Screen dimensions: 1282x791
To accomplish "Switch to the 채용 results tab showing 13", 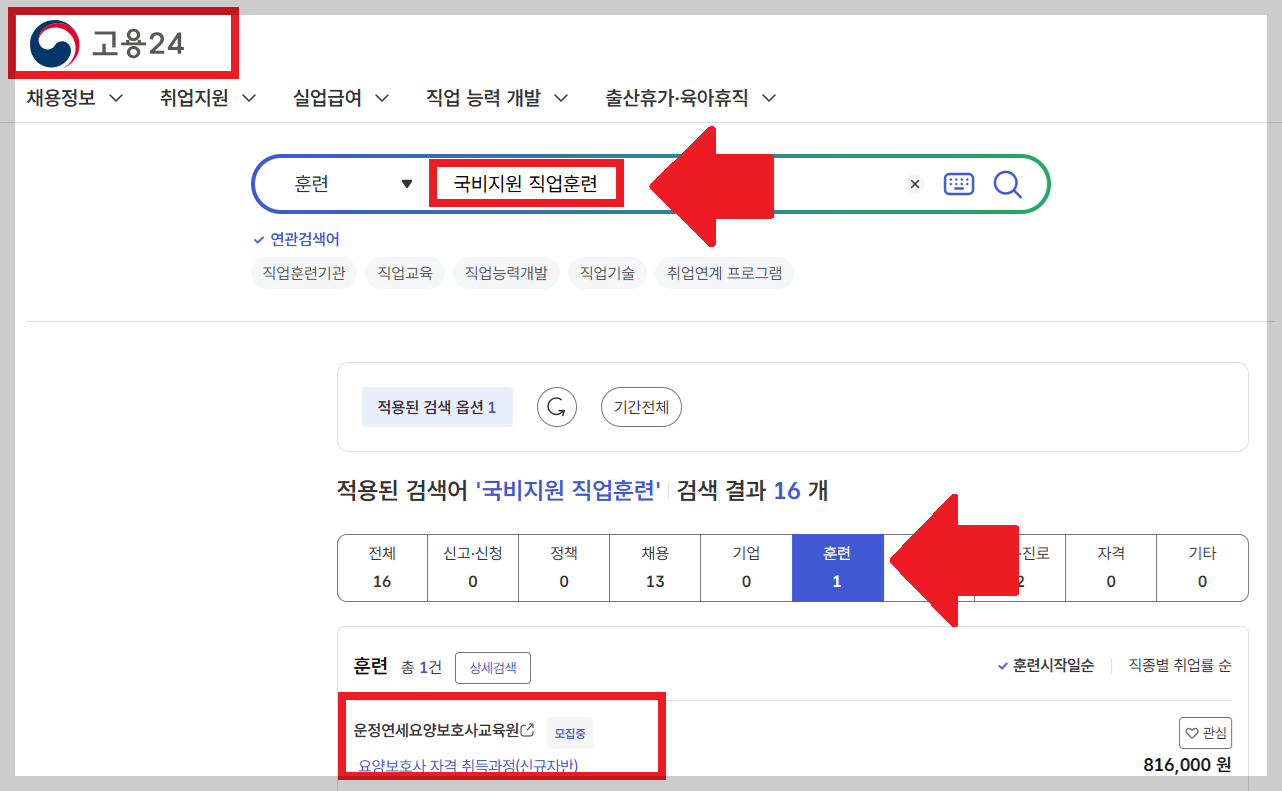I will 655,567.
